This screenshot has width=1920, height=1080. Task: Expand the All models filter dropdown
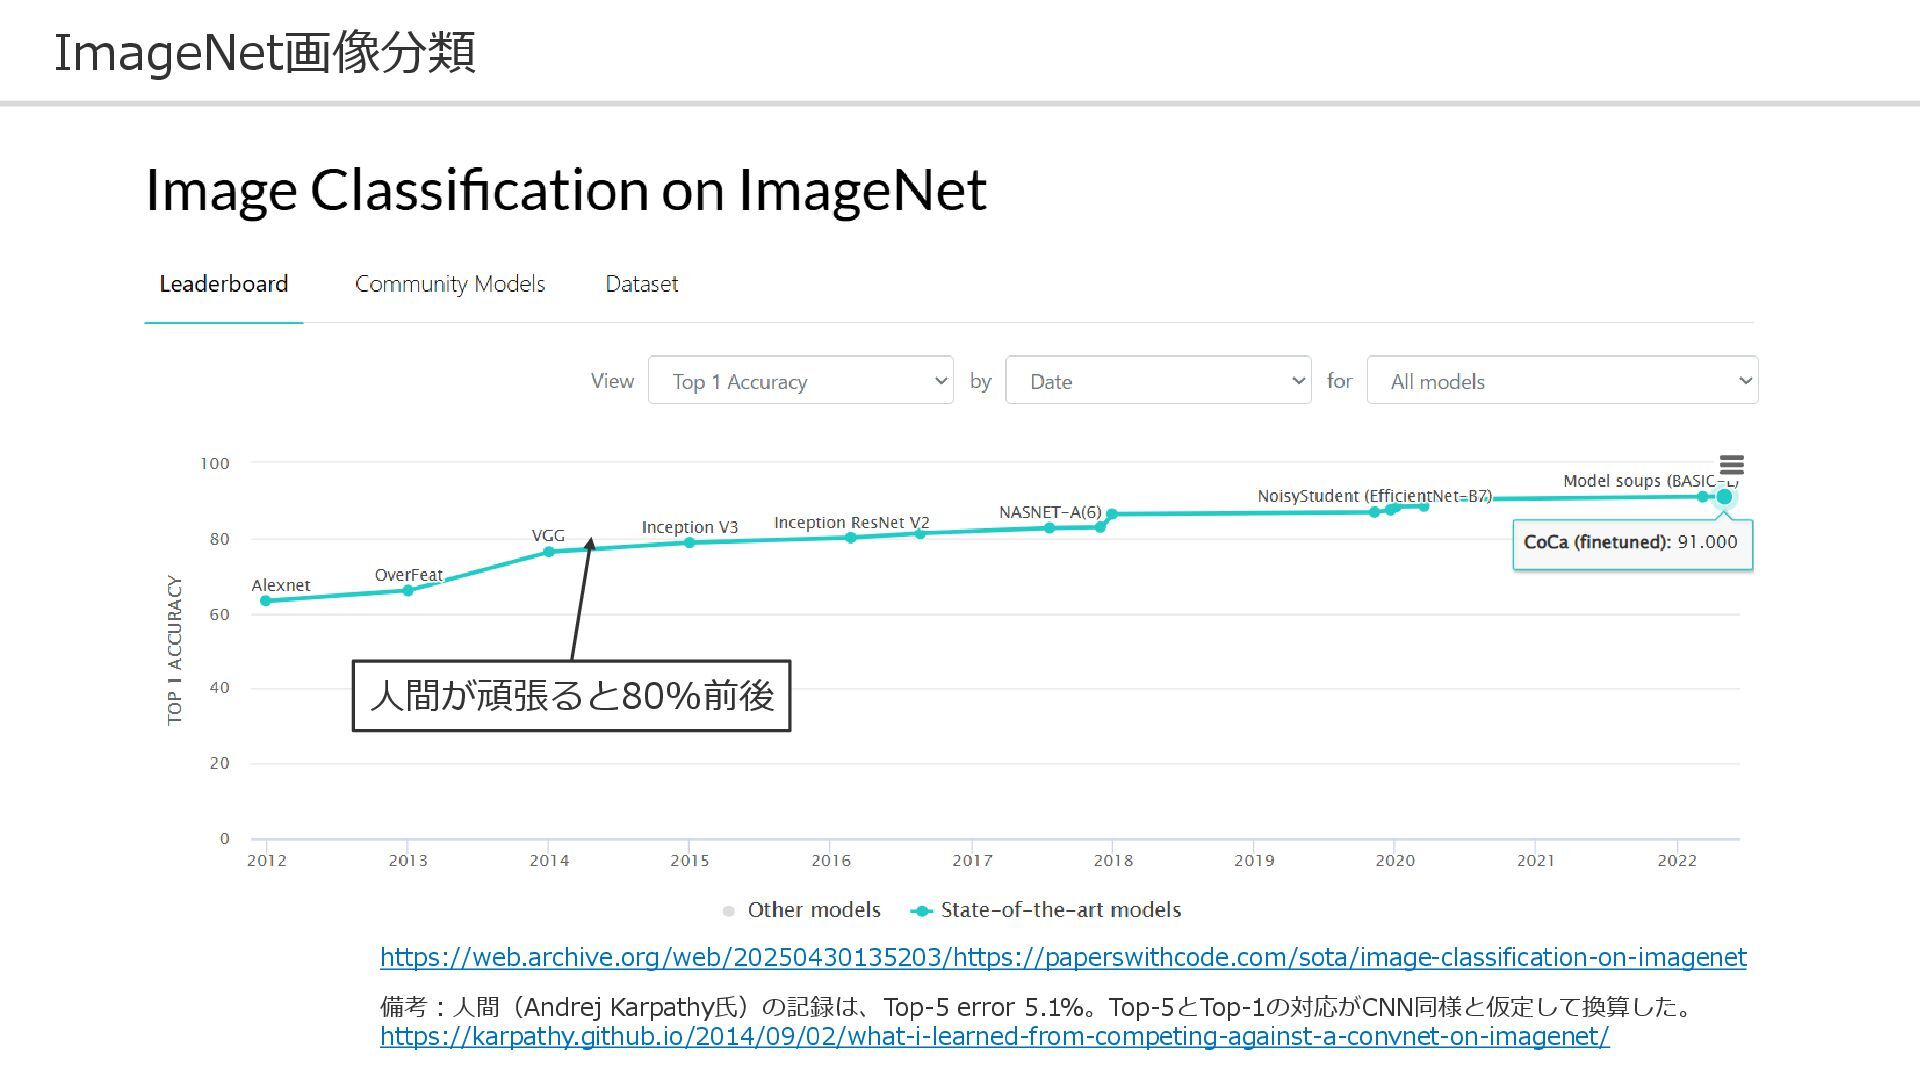coord(1562,381)
